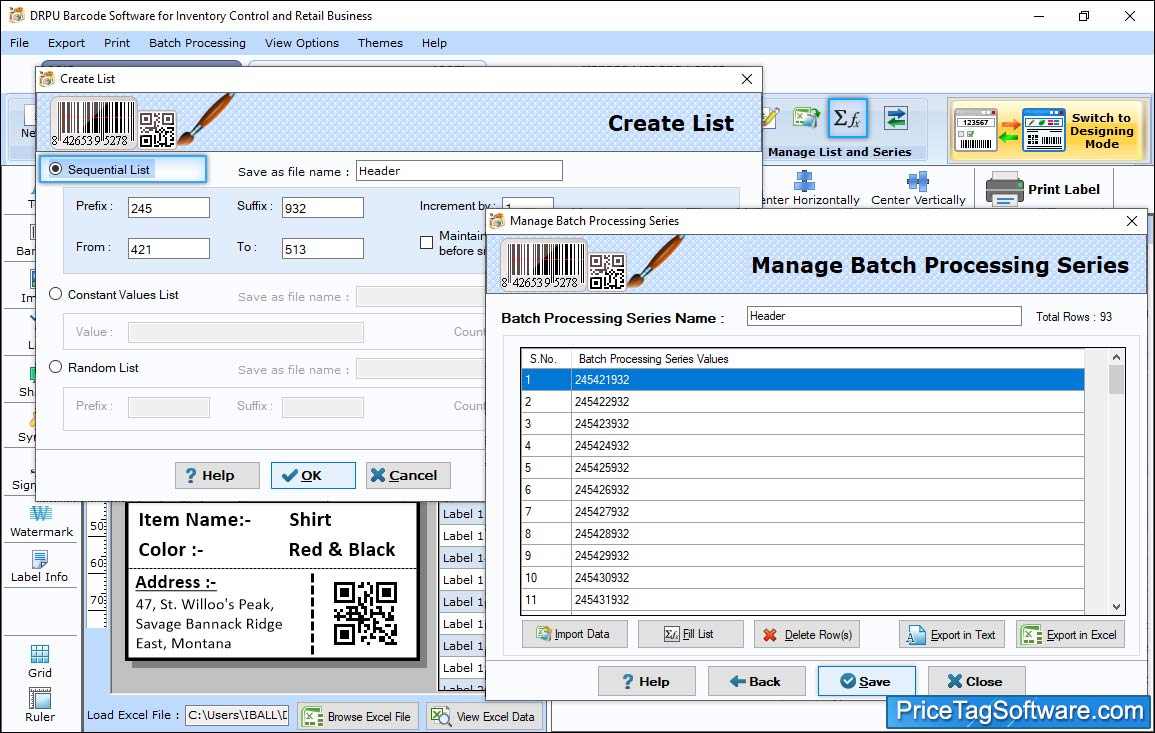Click the blue swap arrows batch icon
1155x733 pixels.
pyautogui.click(x=896, y=118)
